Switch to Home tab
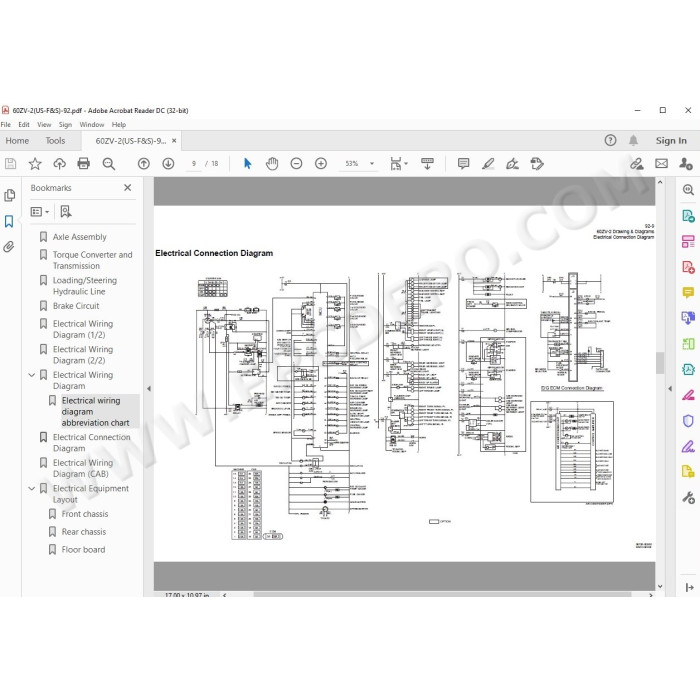 (17, 141)
